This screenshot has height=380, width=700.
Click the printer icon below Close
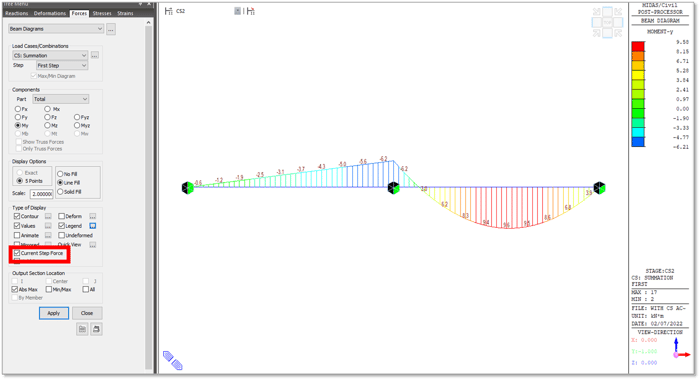click(x=96, y=330)
